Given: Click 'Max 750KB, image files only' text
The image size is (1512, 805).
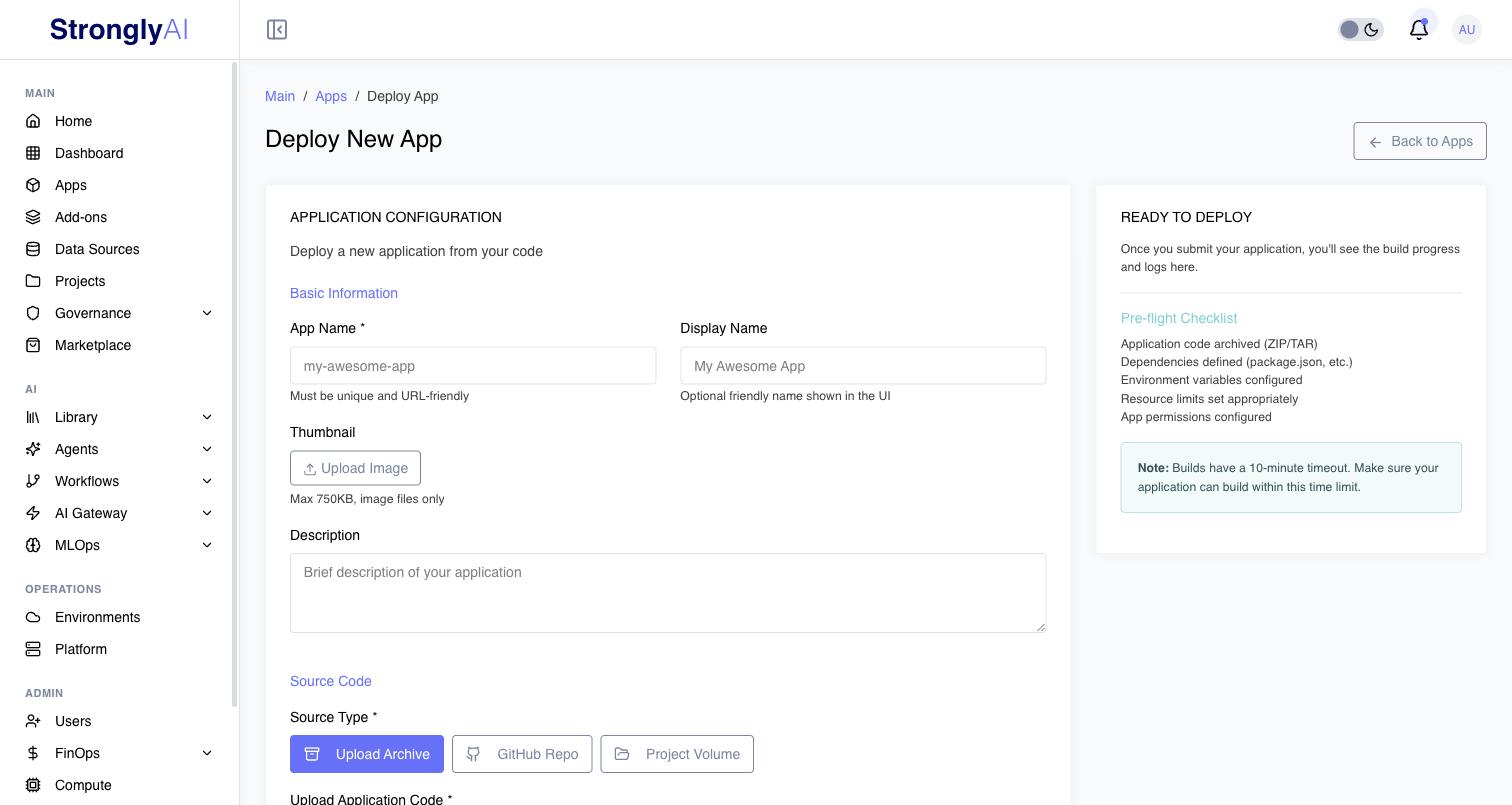Looking at the screenshot, I should [367, 499].
